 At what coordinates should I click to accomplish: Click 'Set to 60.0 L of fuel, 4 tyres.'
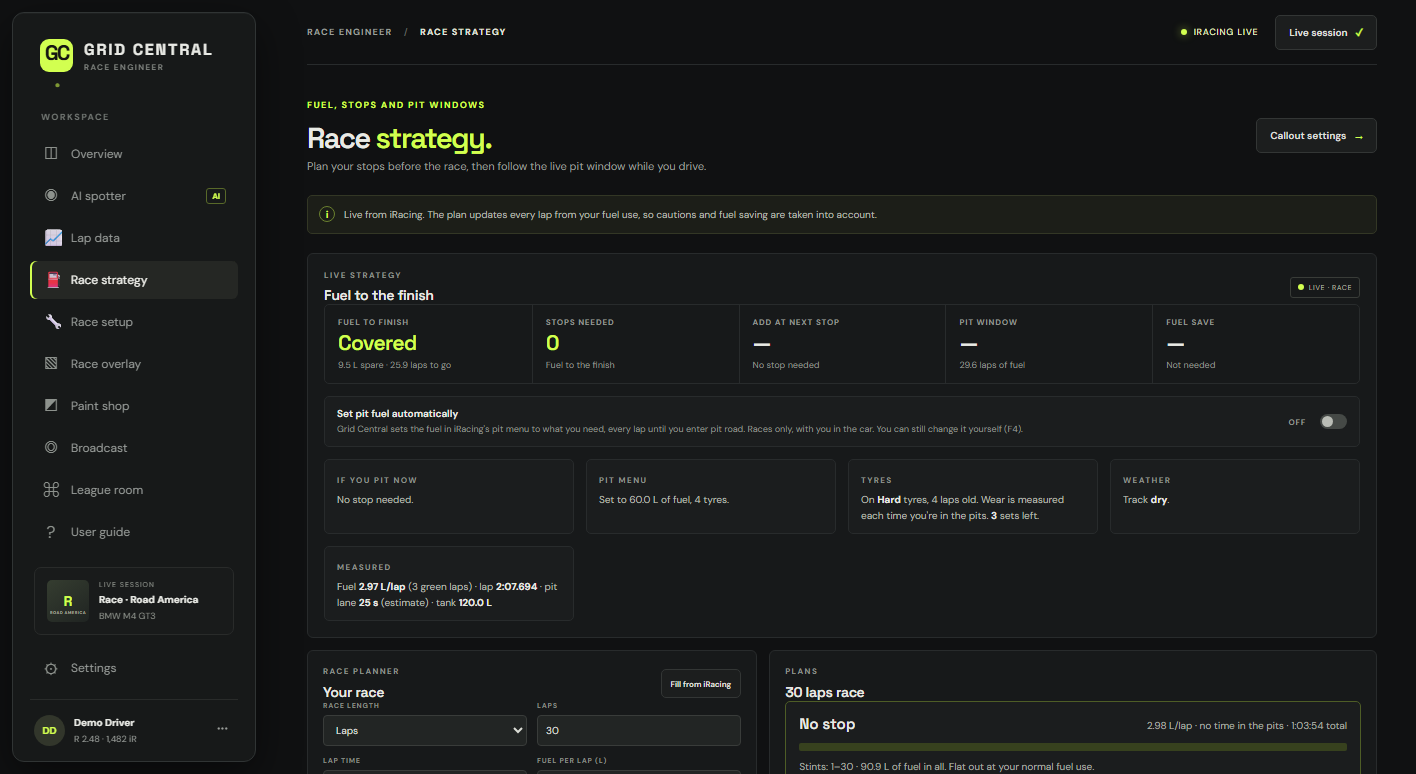click(x=664, y=499)
